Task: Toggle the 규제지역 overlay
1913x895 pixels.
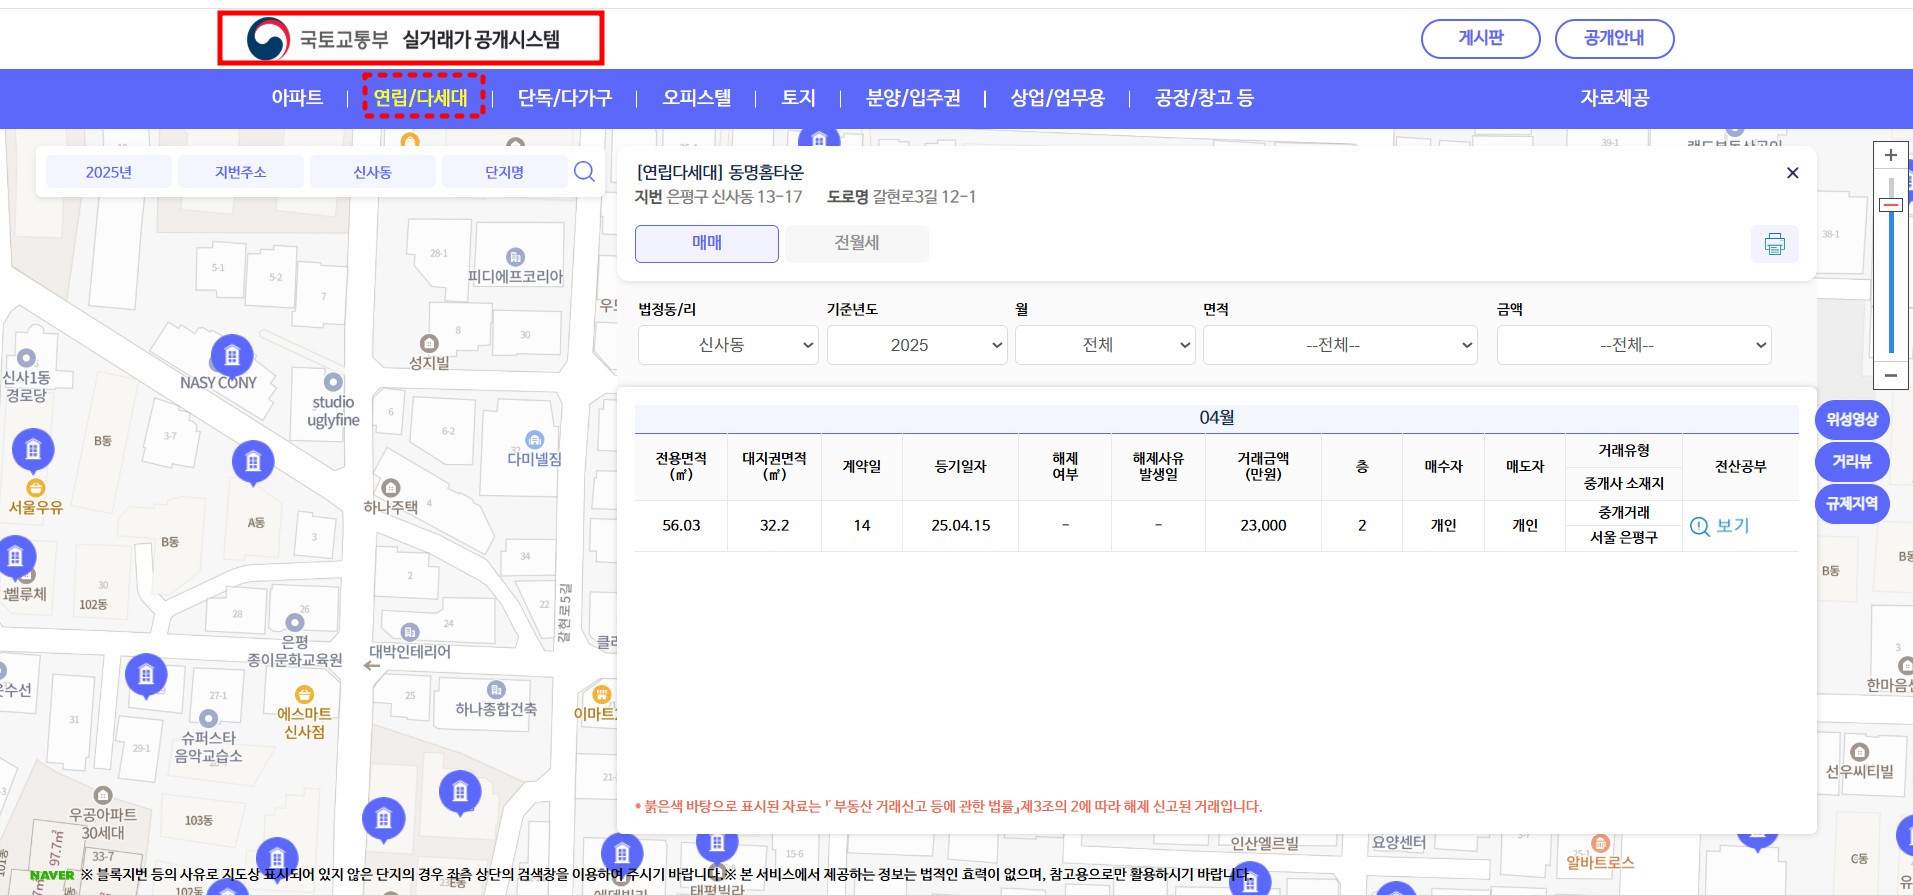Action: [1852, 503]
